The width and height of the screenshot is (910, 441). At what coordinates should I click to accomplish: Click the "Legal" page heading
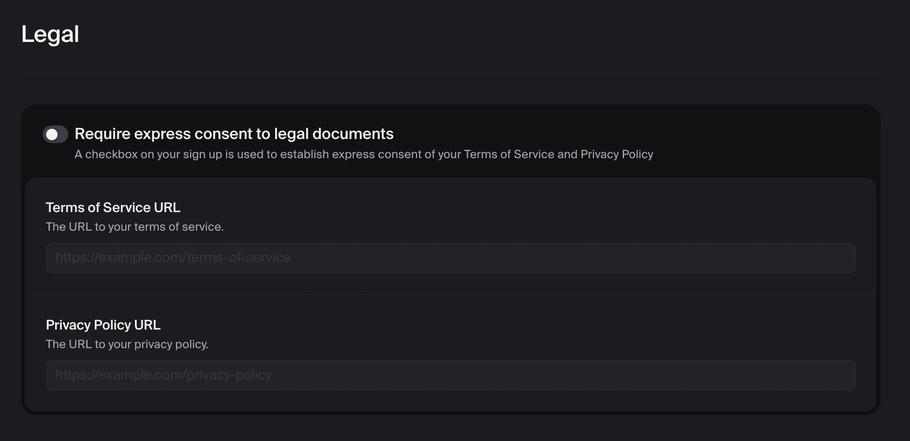(50, 34)
